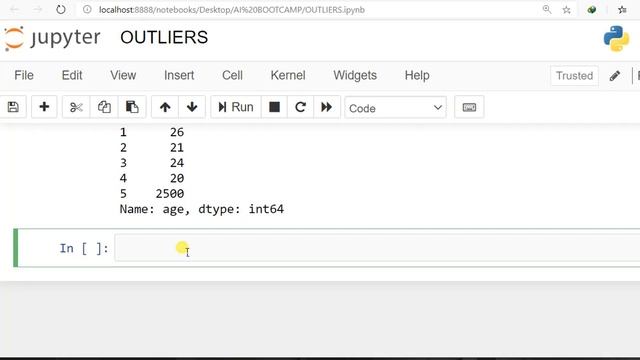Viewport: 640px width, 360px height.
Task: Move the selected cell down
Action: [192, 107]
